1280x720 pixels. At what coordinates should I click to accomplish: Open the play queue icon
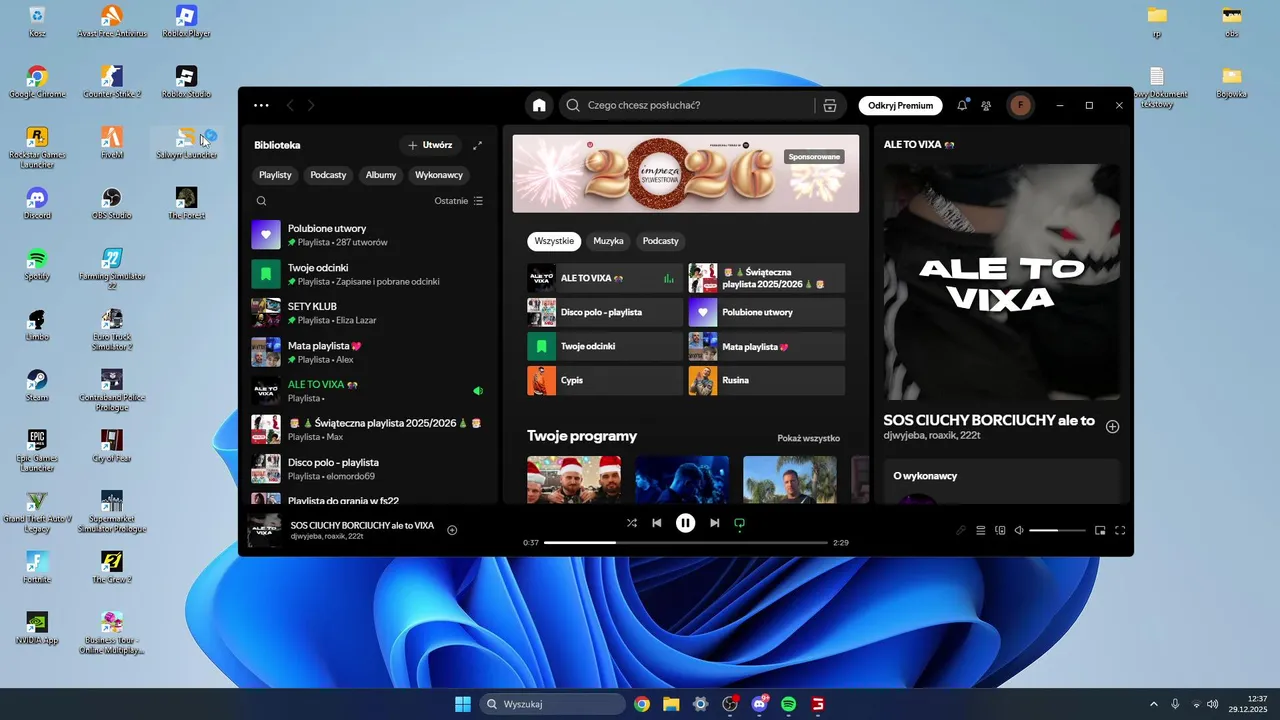981,530
